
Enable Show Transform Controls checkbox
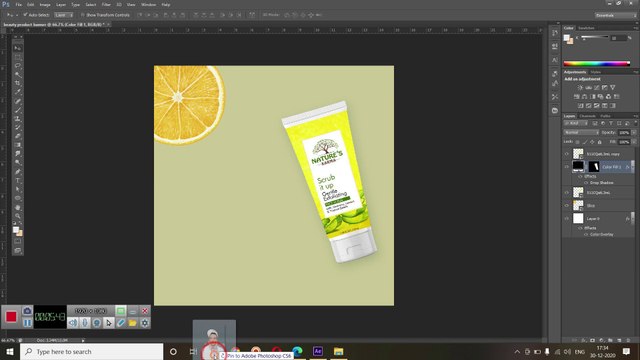coord(82,15)
